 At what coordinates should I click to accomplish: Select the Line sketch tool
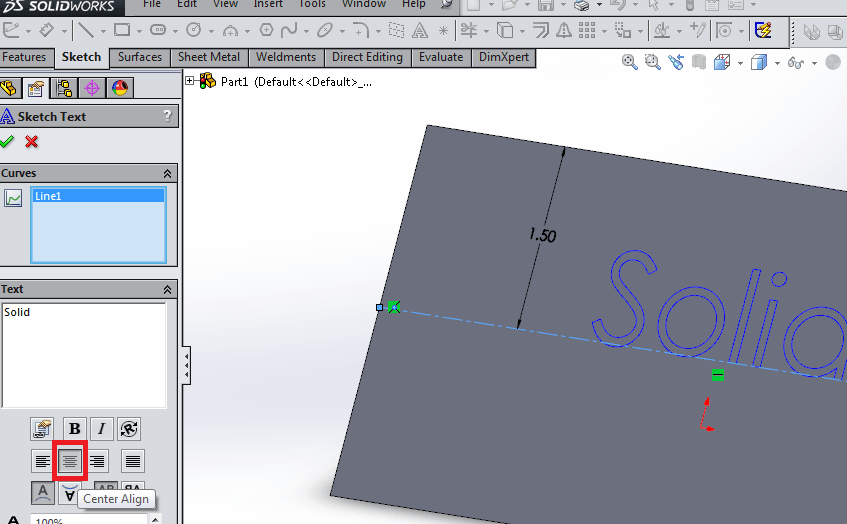click(x=87, y=30)
